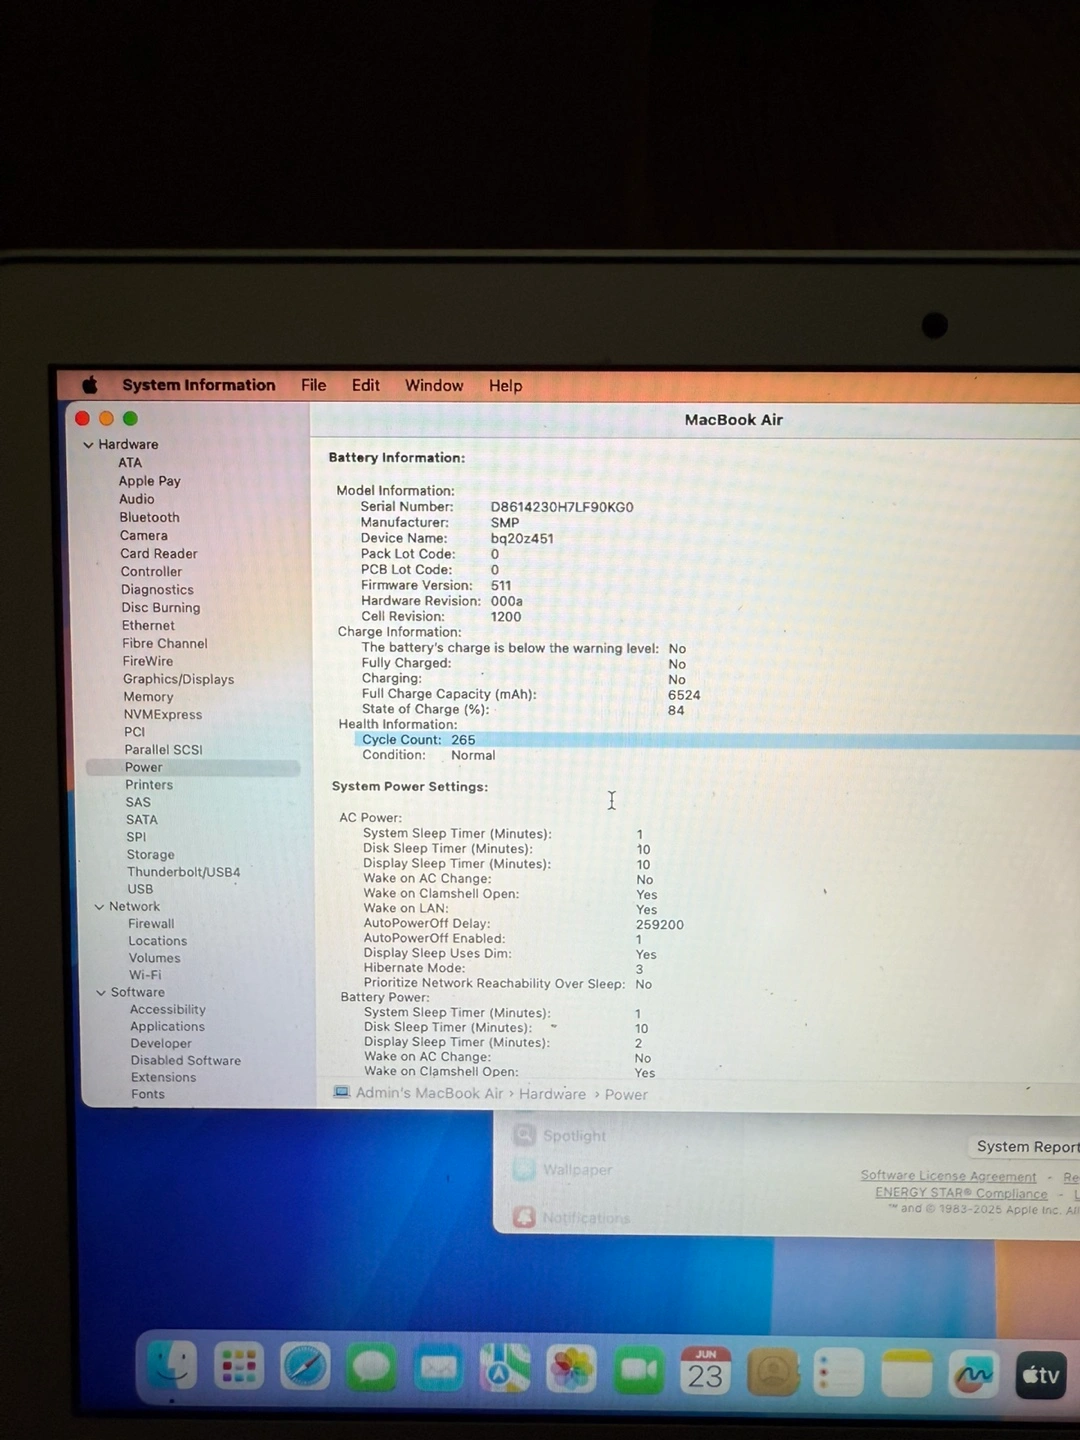Click the computer icon in the path bar
1080x1440 pixels.
click(342, 1092)
